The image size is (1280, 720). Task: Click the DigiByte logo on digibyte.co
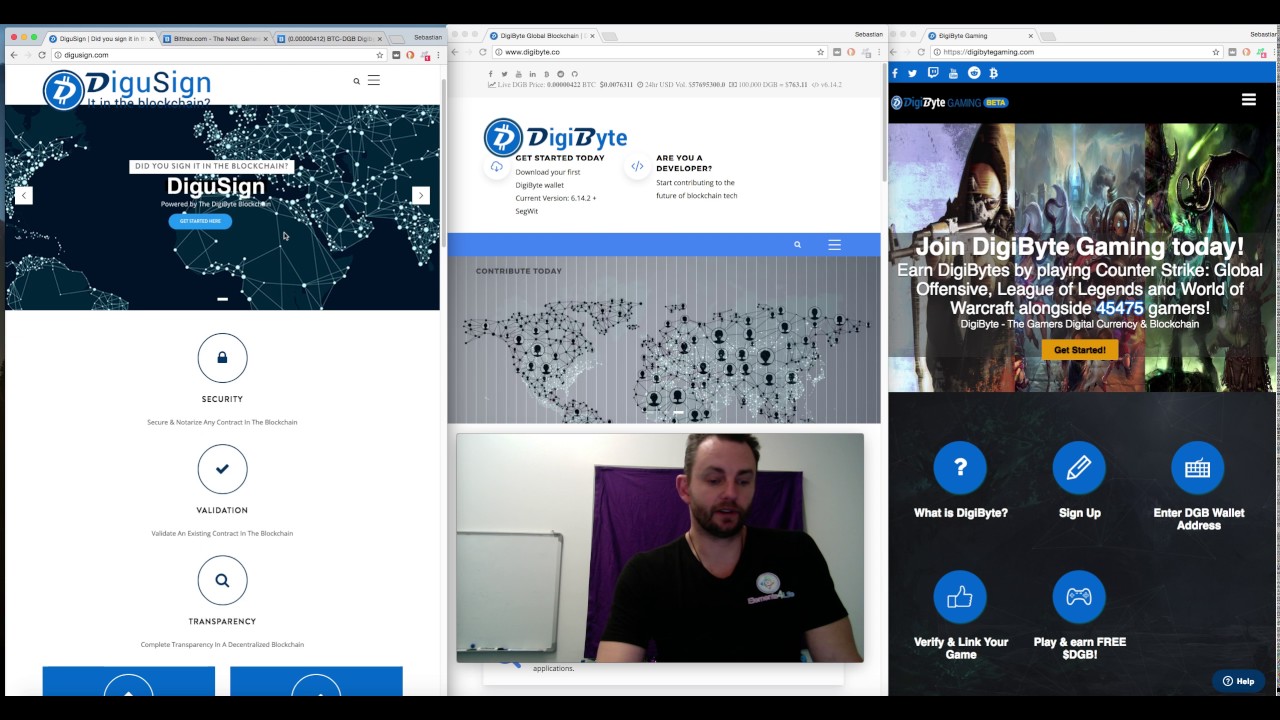555,137
